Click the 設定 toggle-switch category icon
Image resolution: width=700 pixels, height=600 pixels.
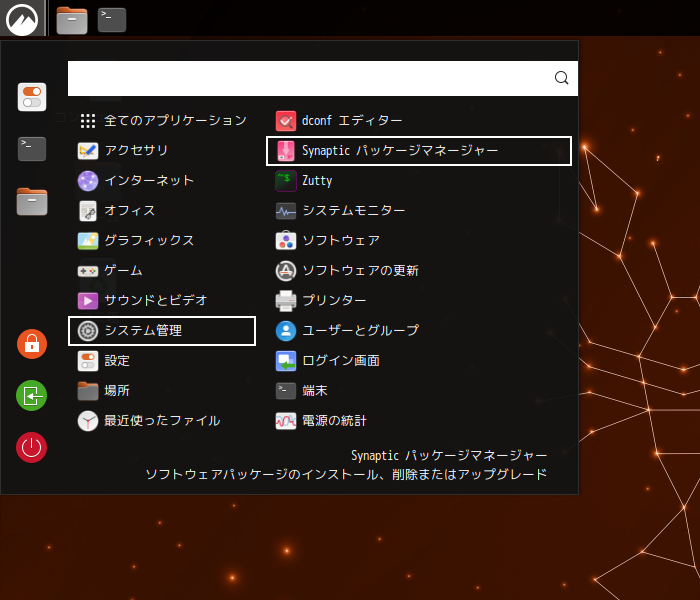tap(88, 361)
